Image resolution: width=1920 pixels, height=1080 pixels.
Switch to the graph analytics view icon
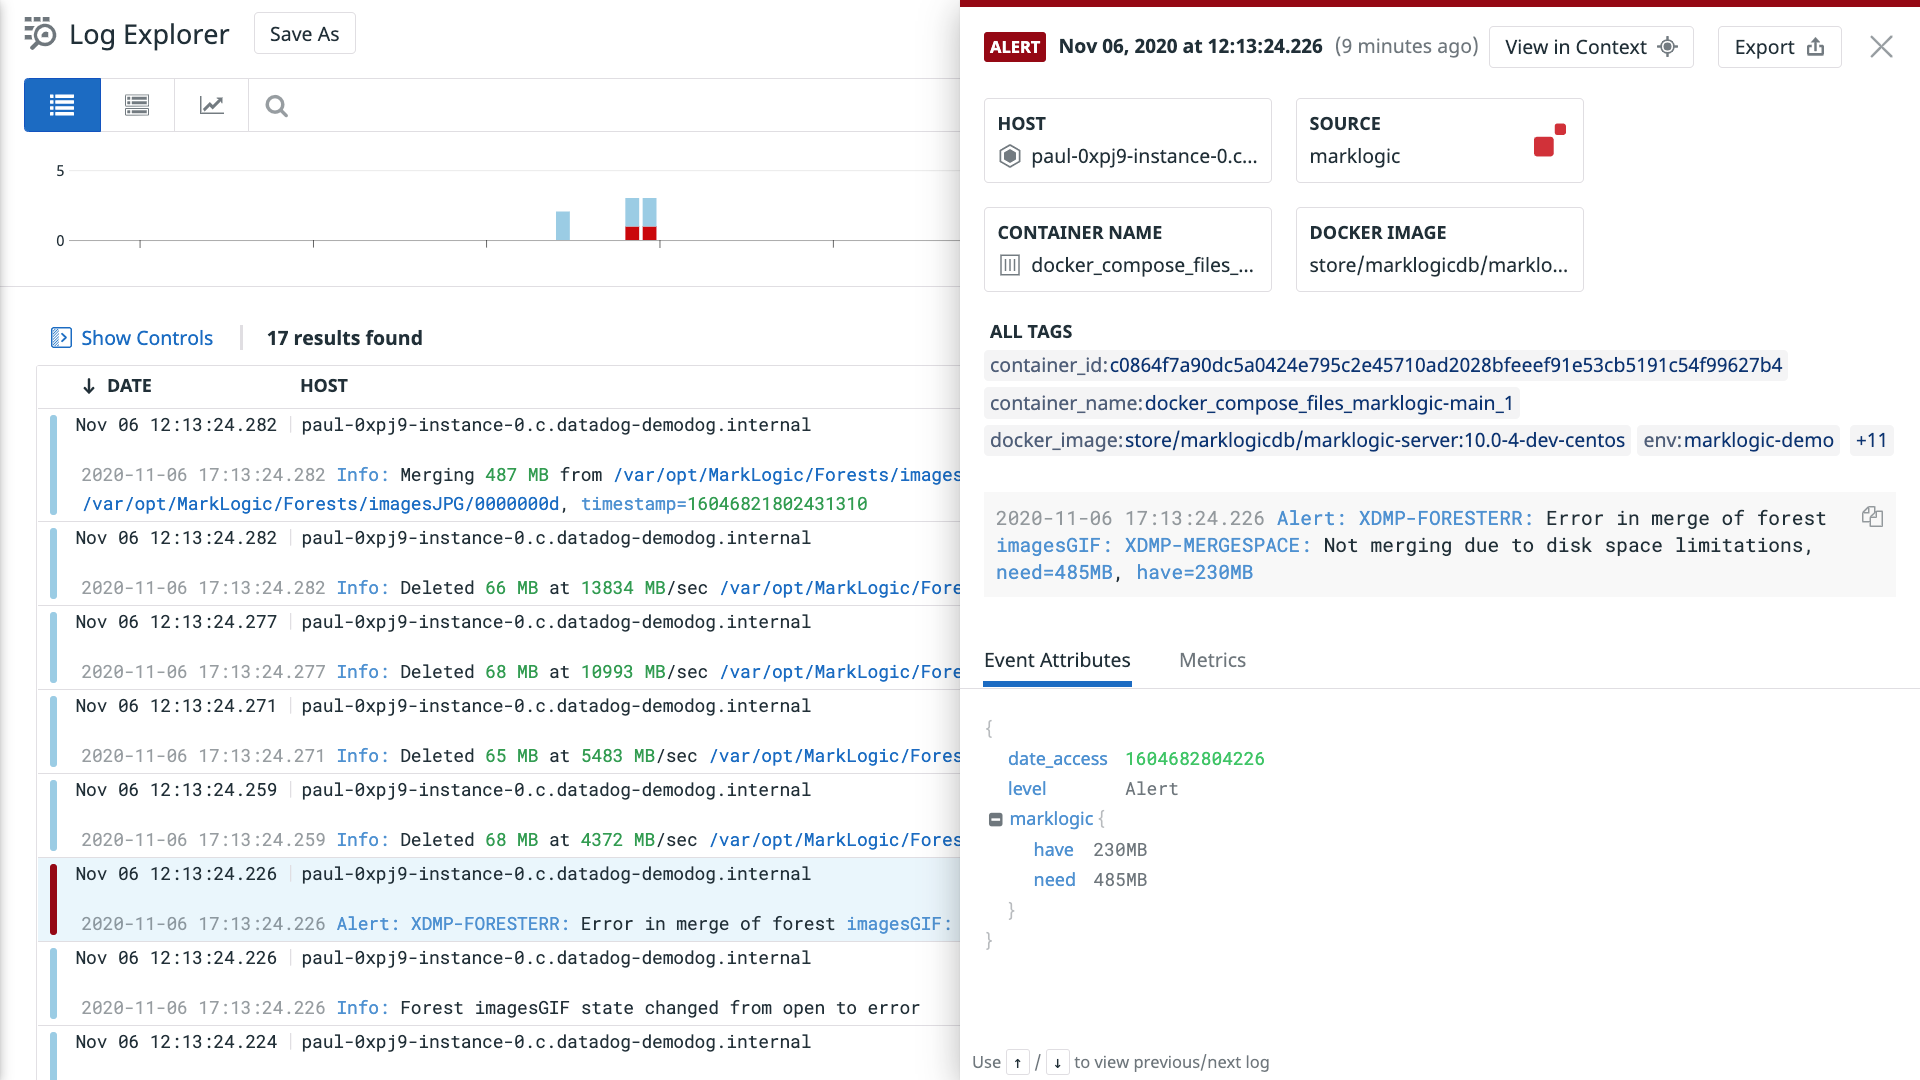211,105
